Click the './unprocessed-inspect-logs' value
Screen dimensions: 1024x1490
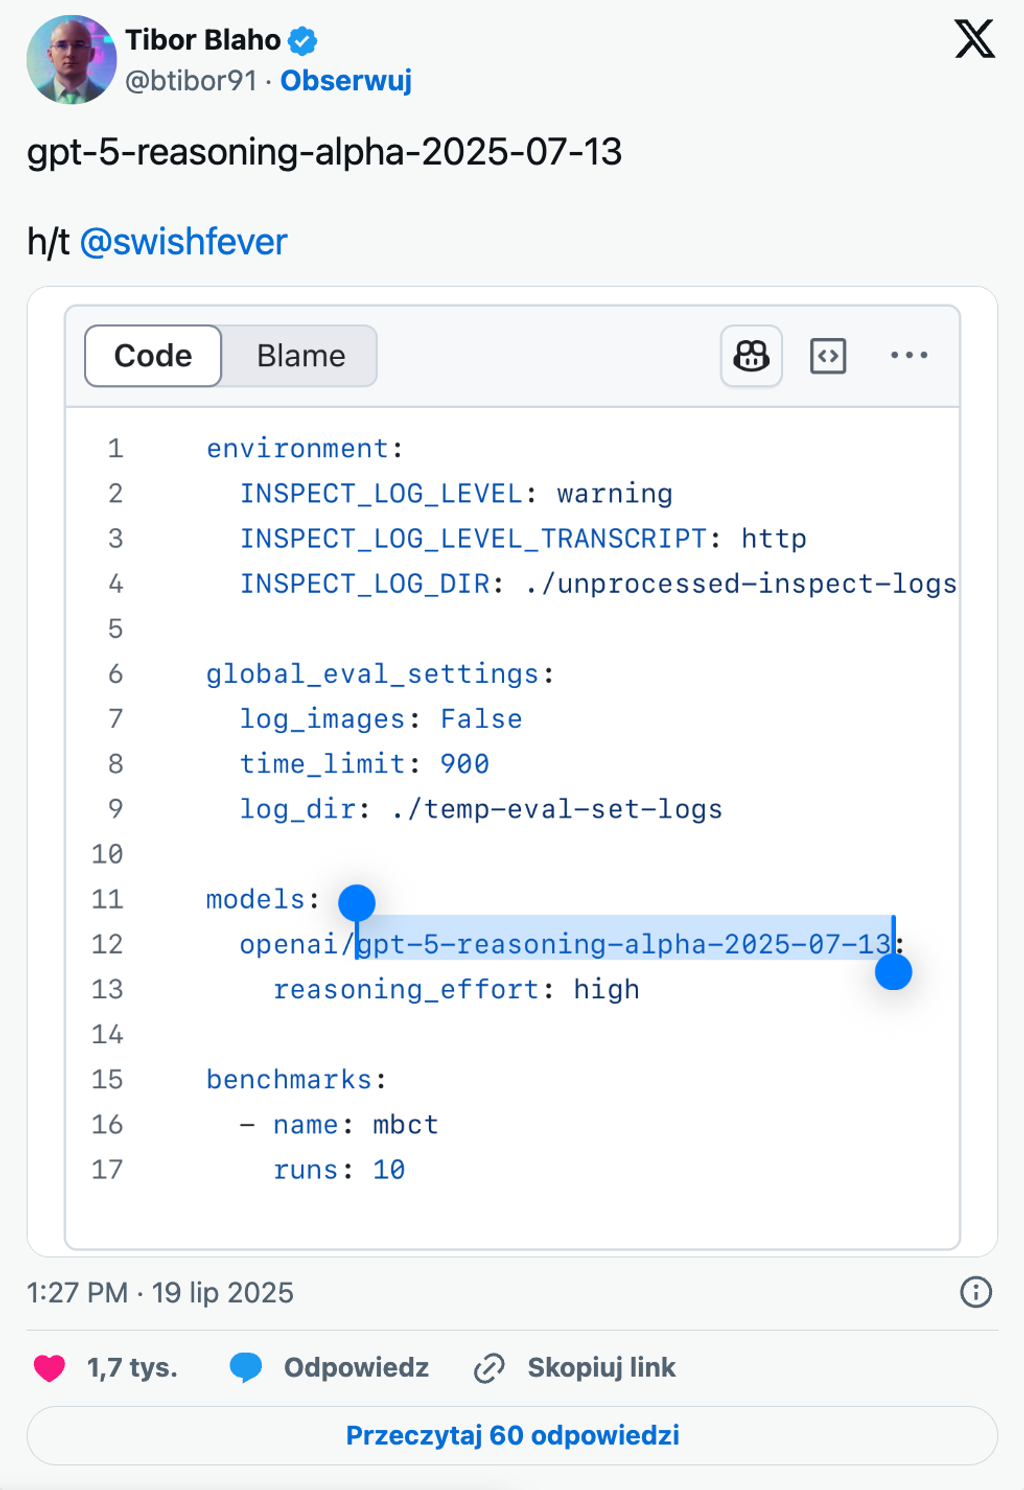click(x=740, y=584)
